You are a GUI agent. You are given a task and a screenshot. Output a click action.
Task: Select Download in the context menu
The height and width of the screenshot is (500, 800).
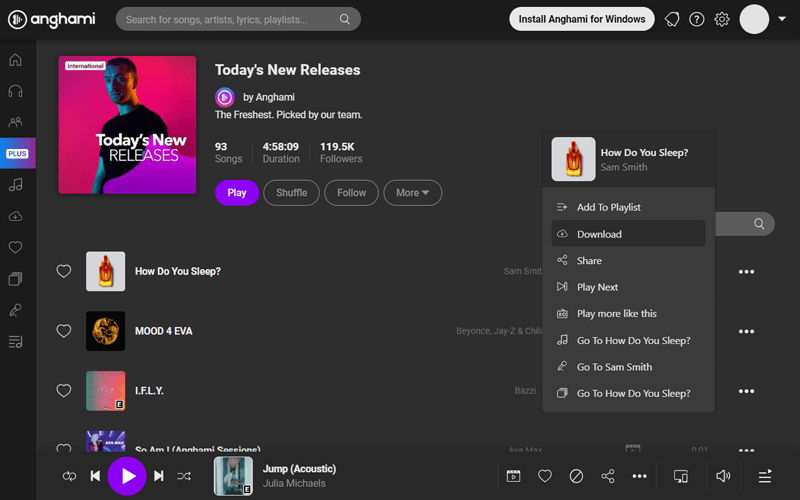628,234
